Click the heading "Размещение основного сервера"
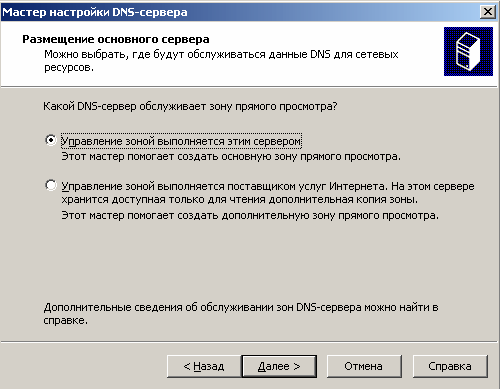This screenshot has width=500, height=389. (116, 39)
